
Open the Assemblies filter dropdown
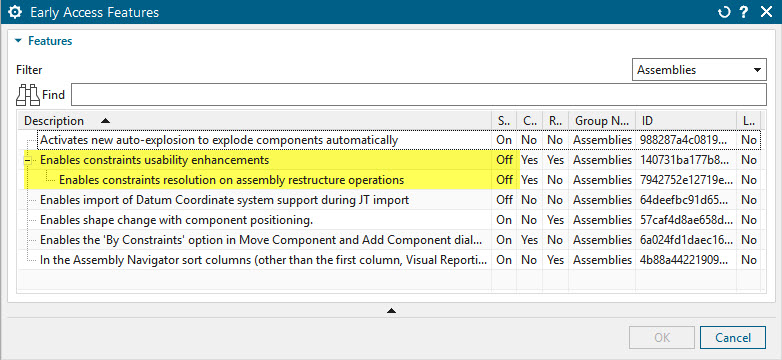click(699, 70)
